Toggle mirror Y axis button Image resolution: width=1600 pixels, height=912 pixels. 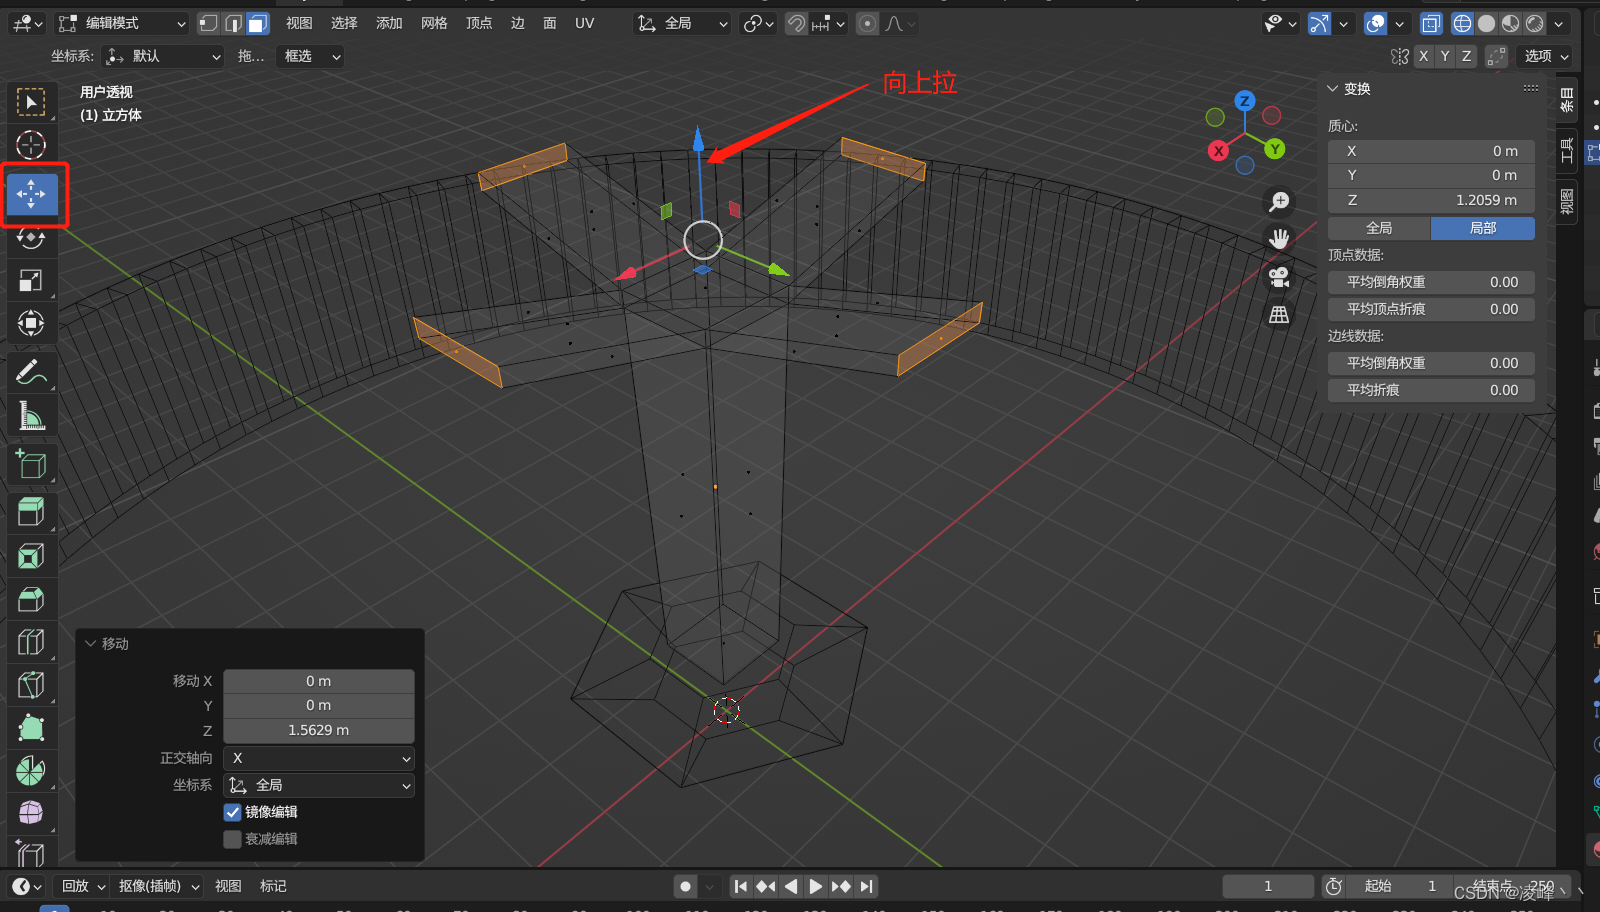pos(1445,56)
